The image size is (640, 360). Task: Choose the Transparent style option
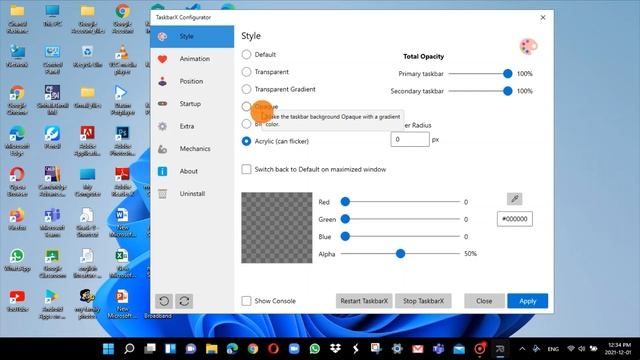point(246,72)
